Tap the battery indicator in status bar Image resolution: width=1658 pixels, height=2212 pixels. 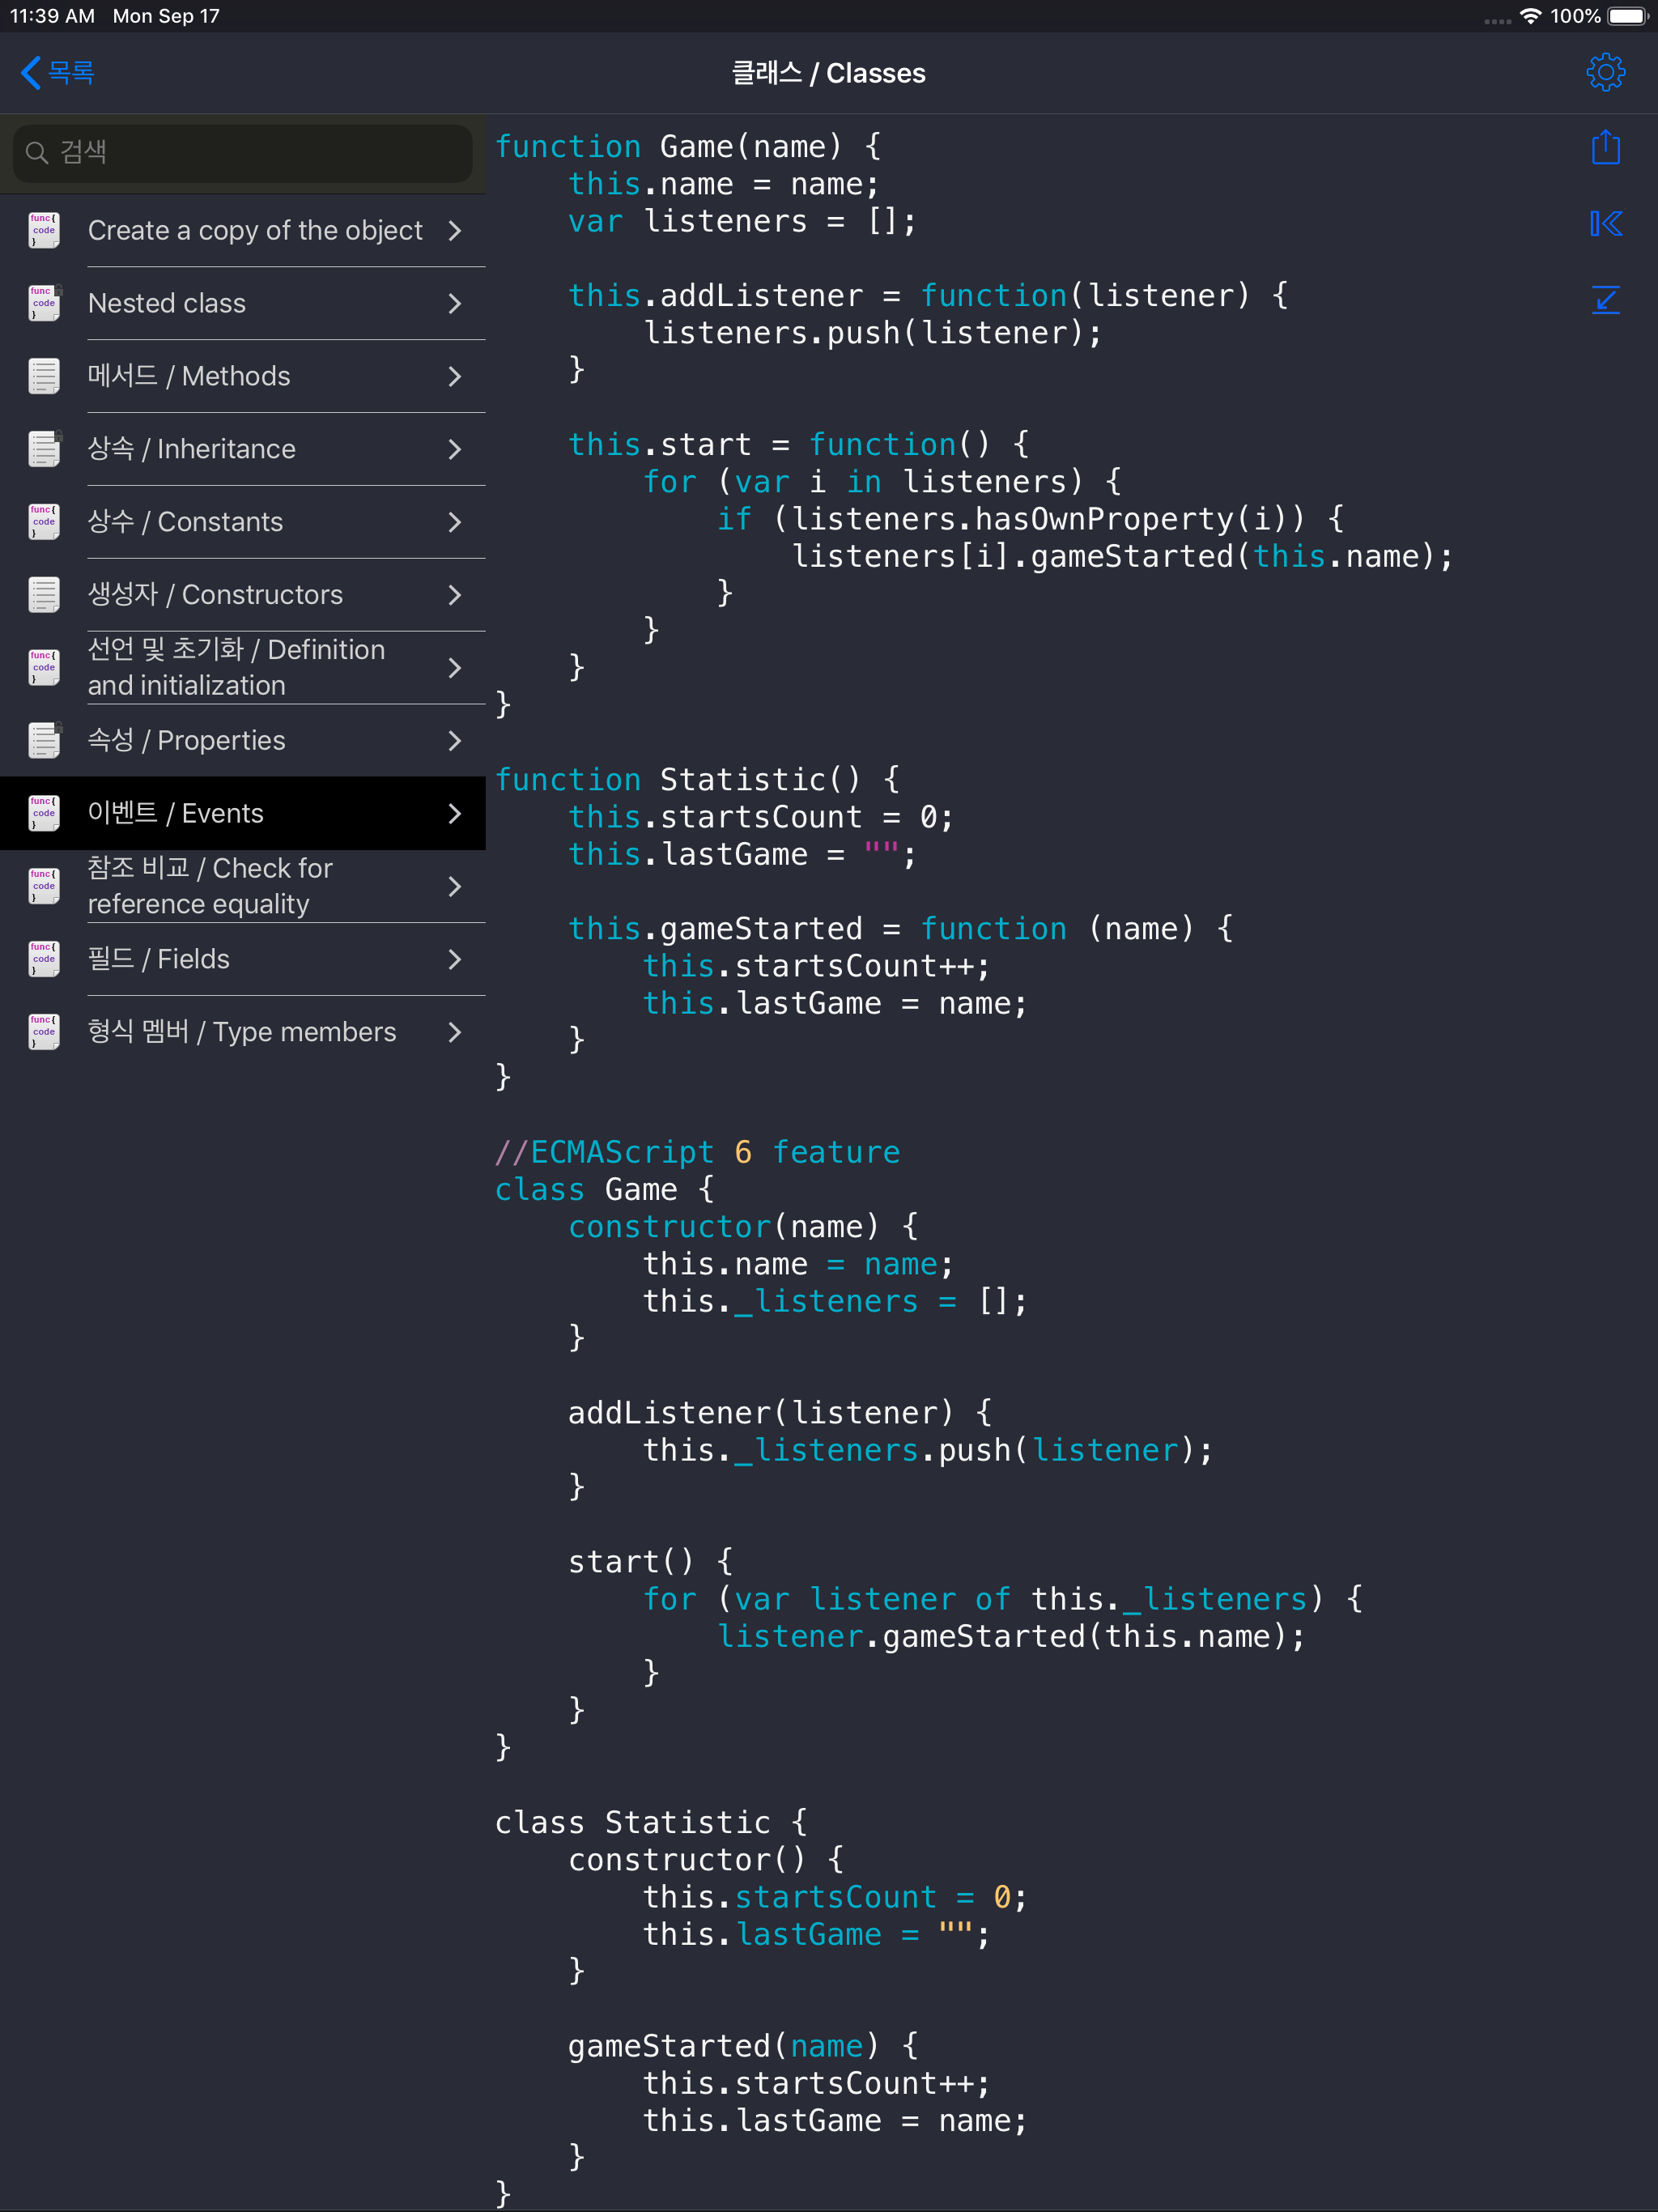(x=1626, y=16)
